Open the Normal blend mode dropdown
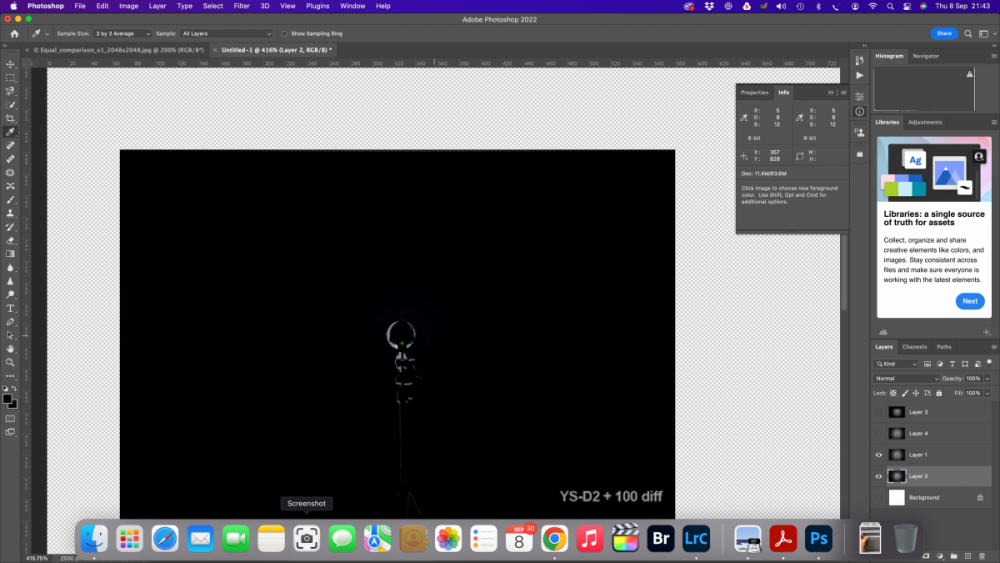The image size is (1000, 563). coord(906,379)
